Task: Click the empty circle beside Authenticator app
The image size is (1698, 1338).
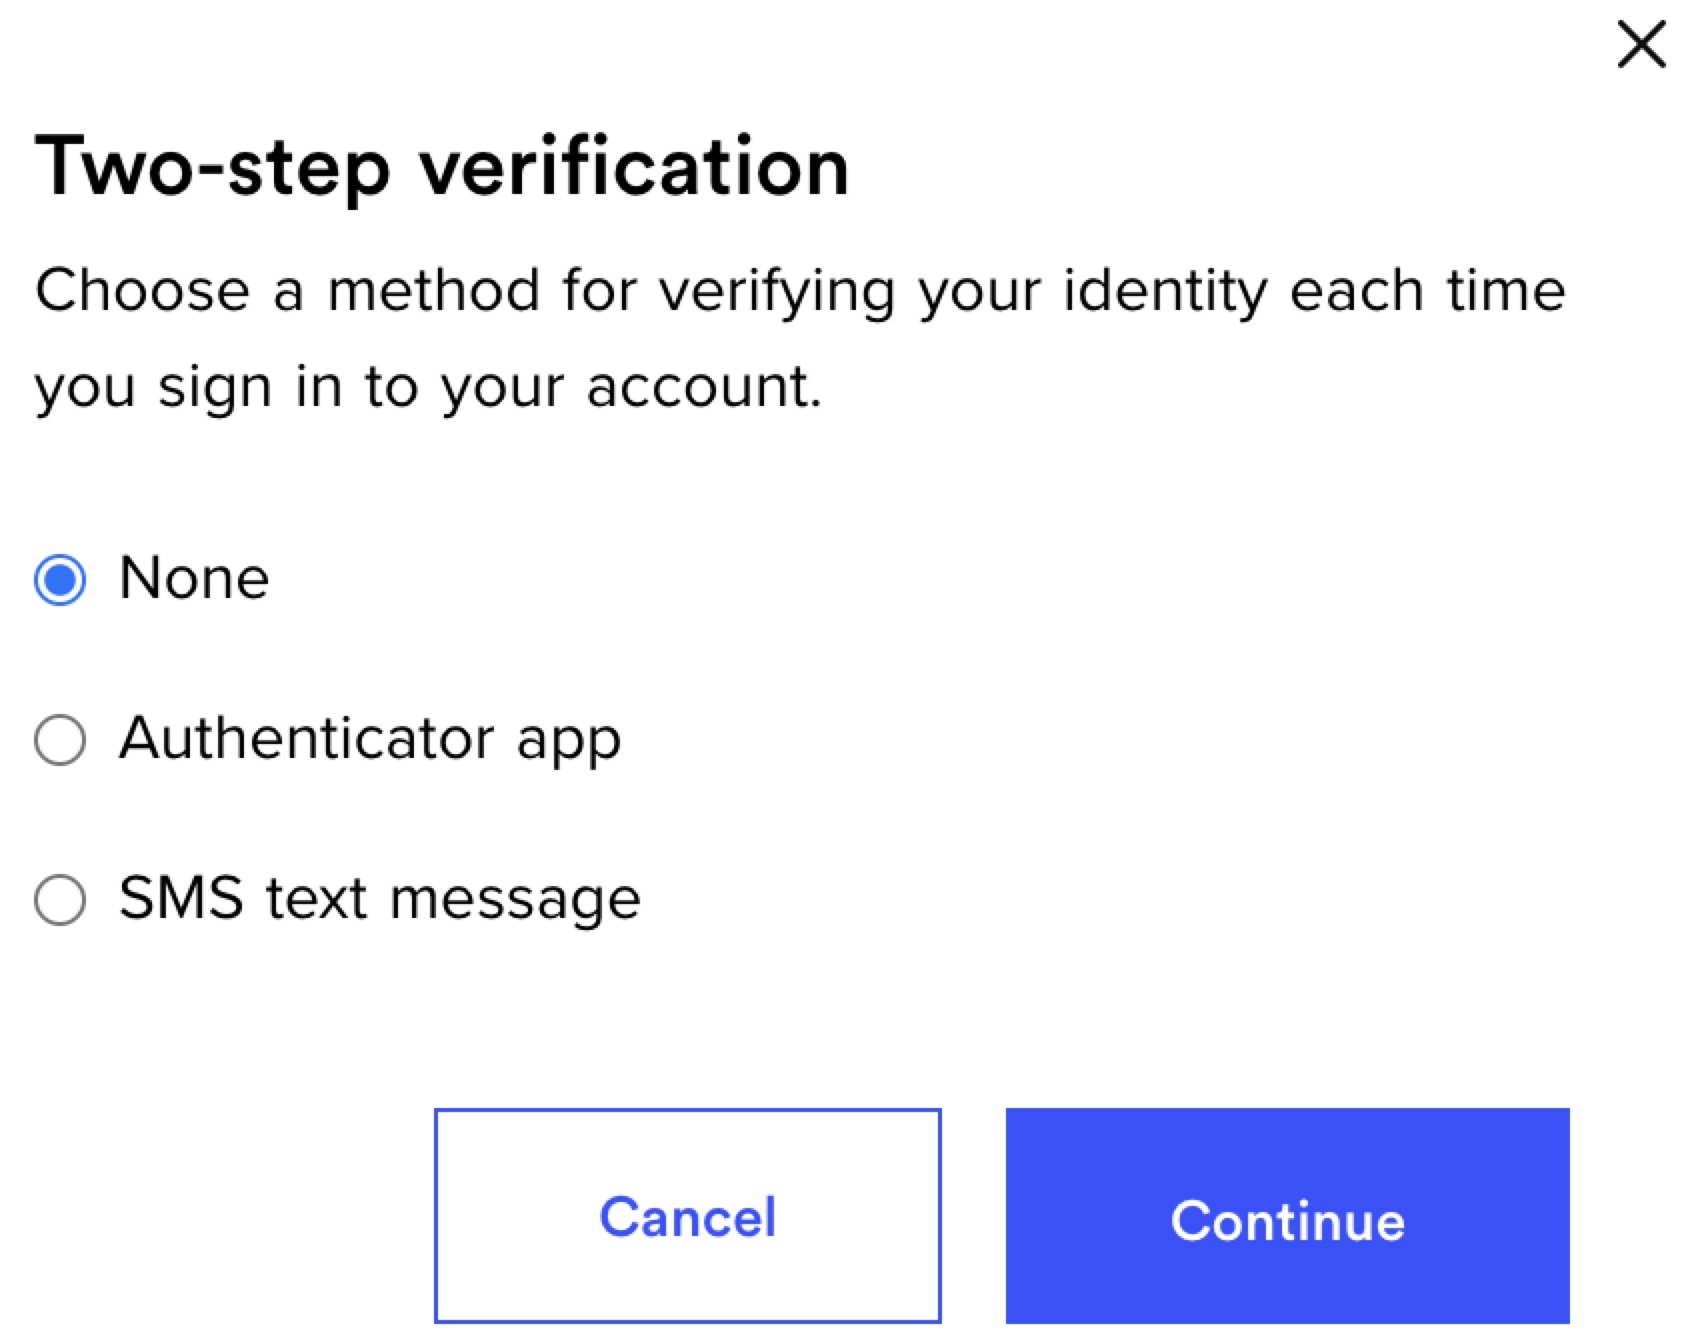Action: click(x=61, y=740)
